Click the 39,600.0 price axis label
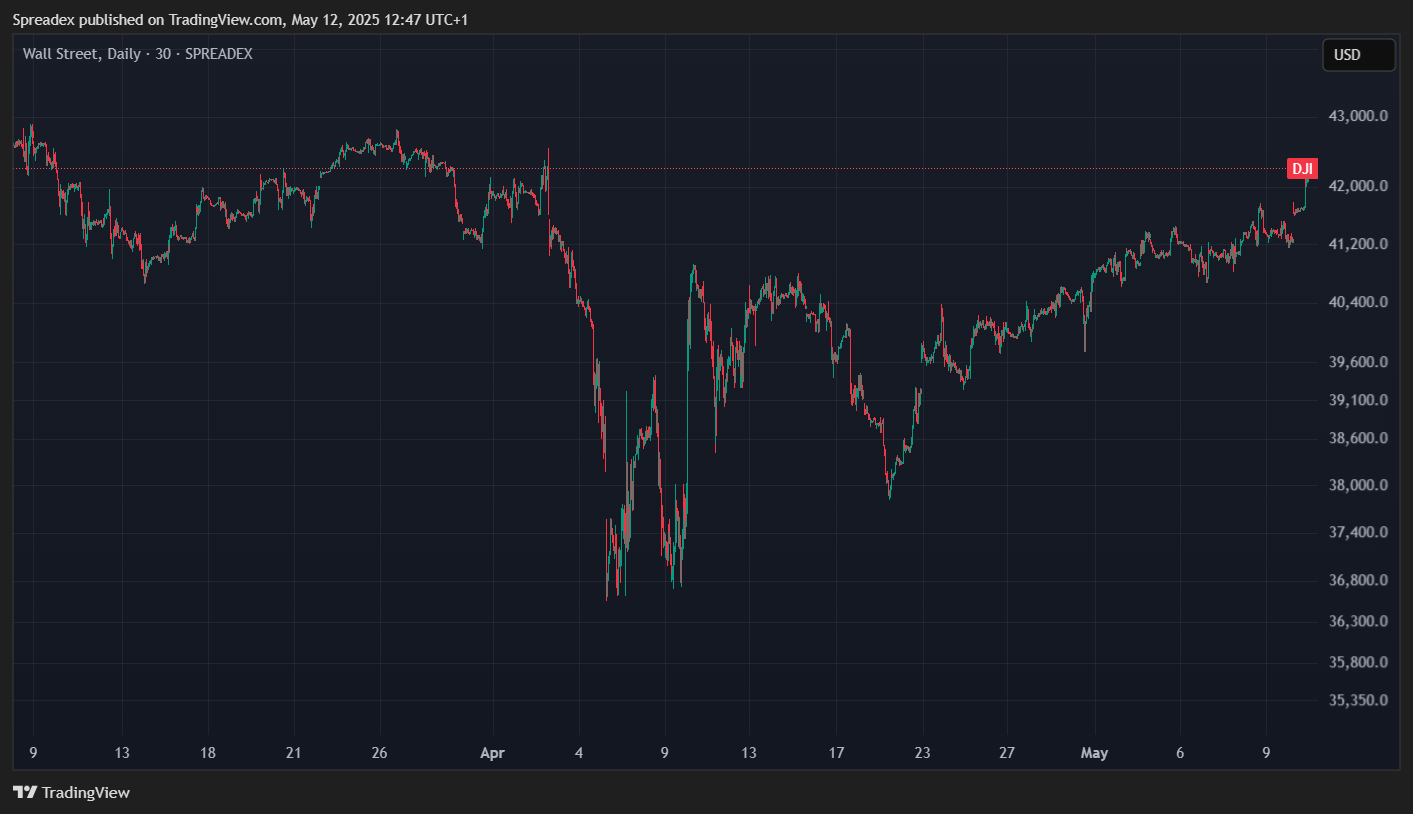This screenshot has height=814, width=1413. click(x=1358, y=362)
